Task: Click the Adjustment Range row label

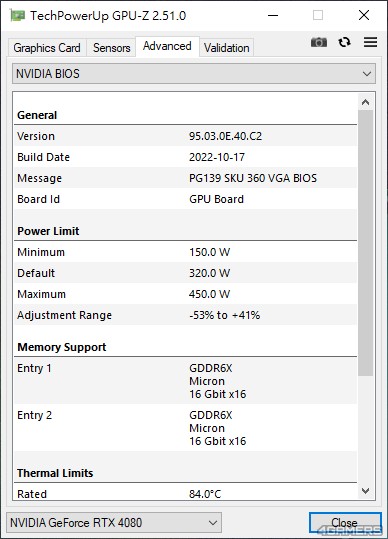Action: click(x=64, y=315)
